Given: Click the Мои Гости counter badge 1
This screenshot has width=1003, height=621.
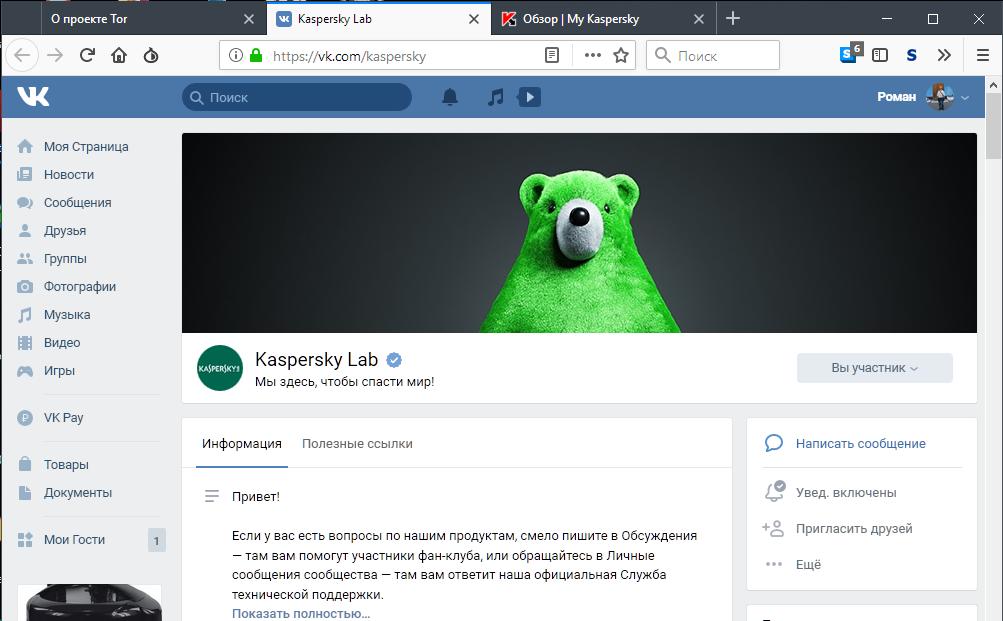Looking at the screenshot, I should (157, 540).
